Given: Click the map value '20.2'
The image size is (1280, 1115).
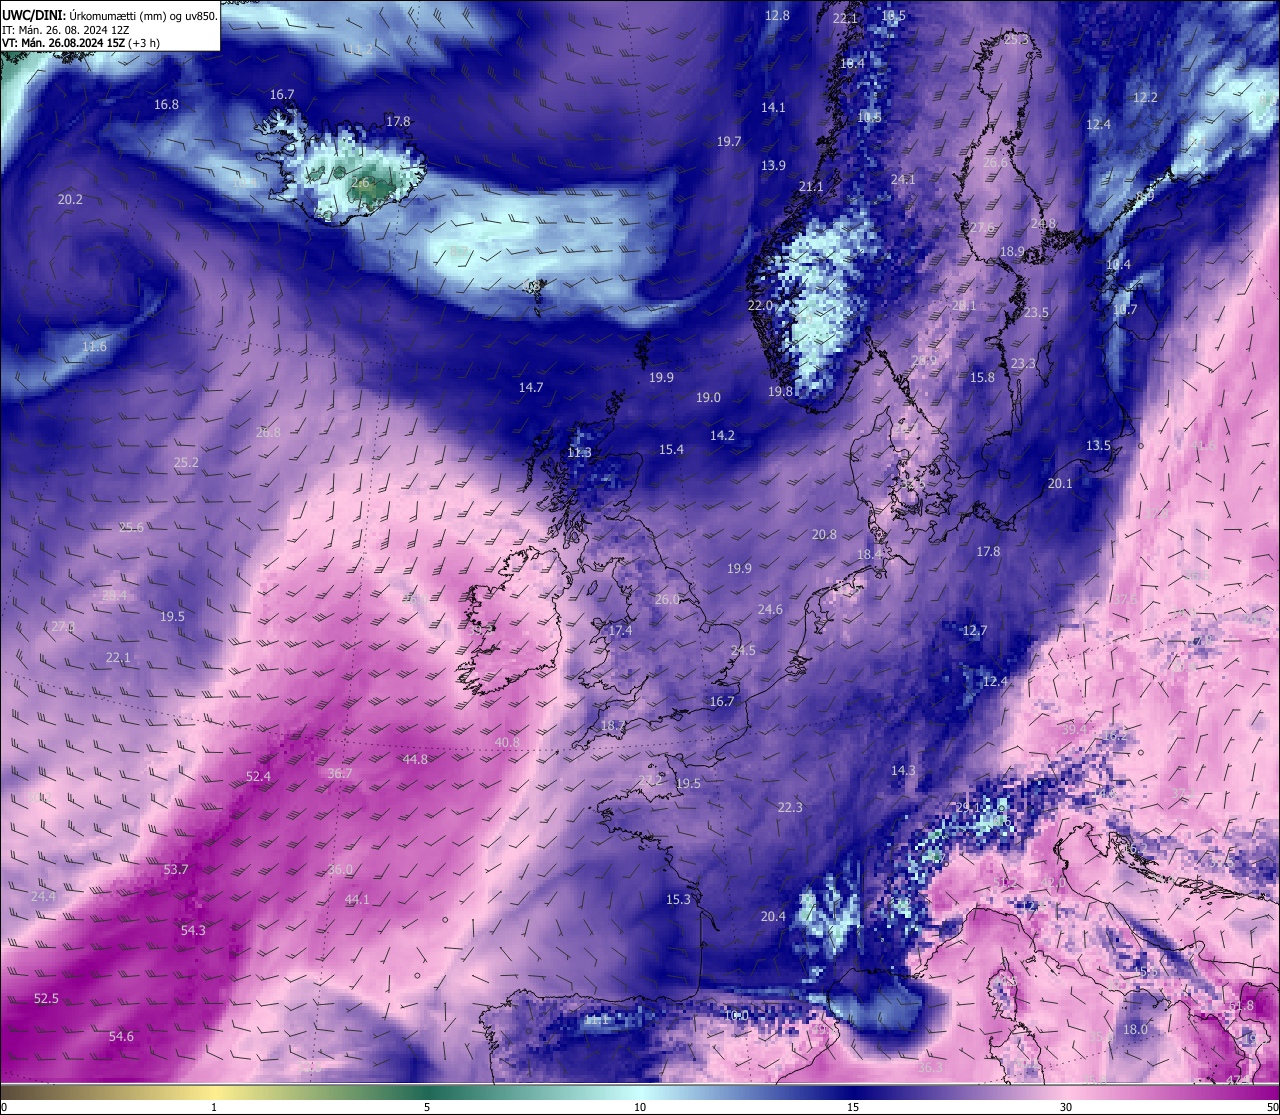Looking at the screenshot, I should 70,200.
